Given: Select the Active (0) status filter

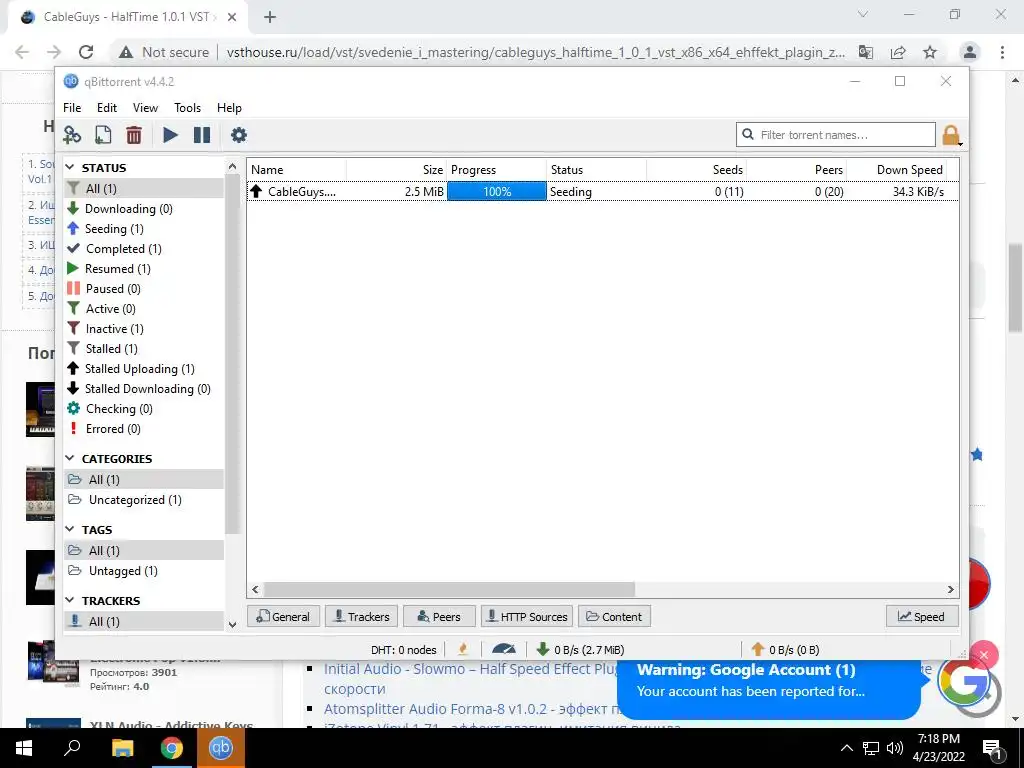Looking at the screenshot, I should pyautogui.click(x=144, y=309).
